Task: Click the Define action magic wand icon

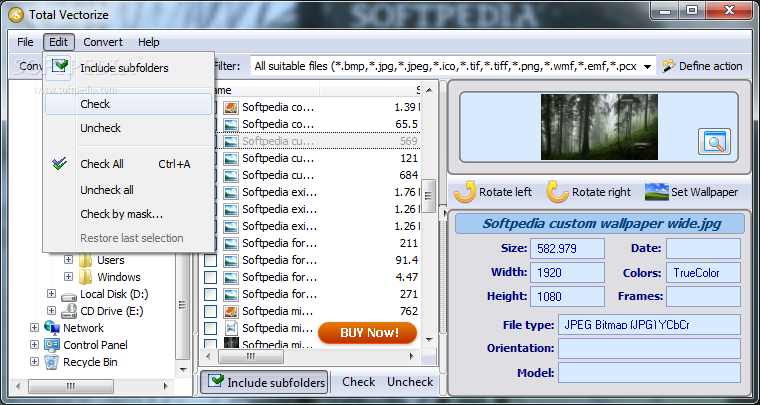Action: [x=669, y=66]
